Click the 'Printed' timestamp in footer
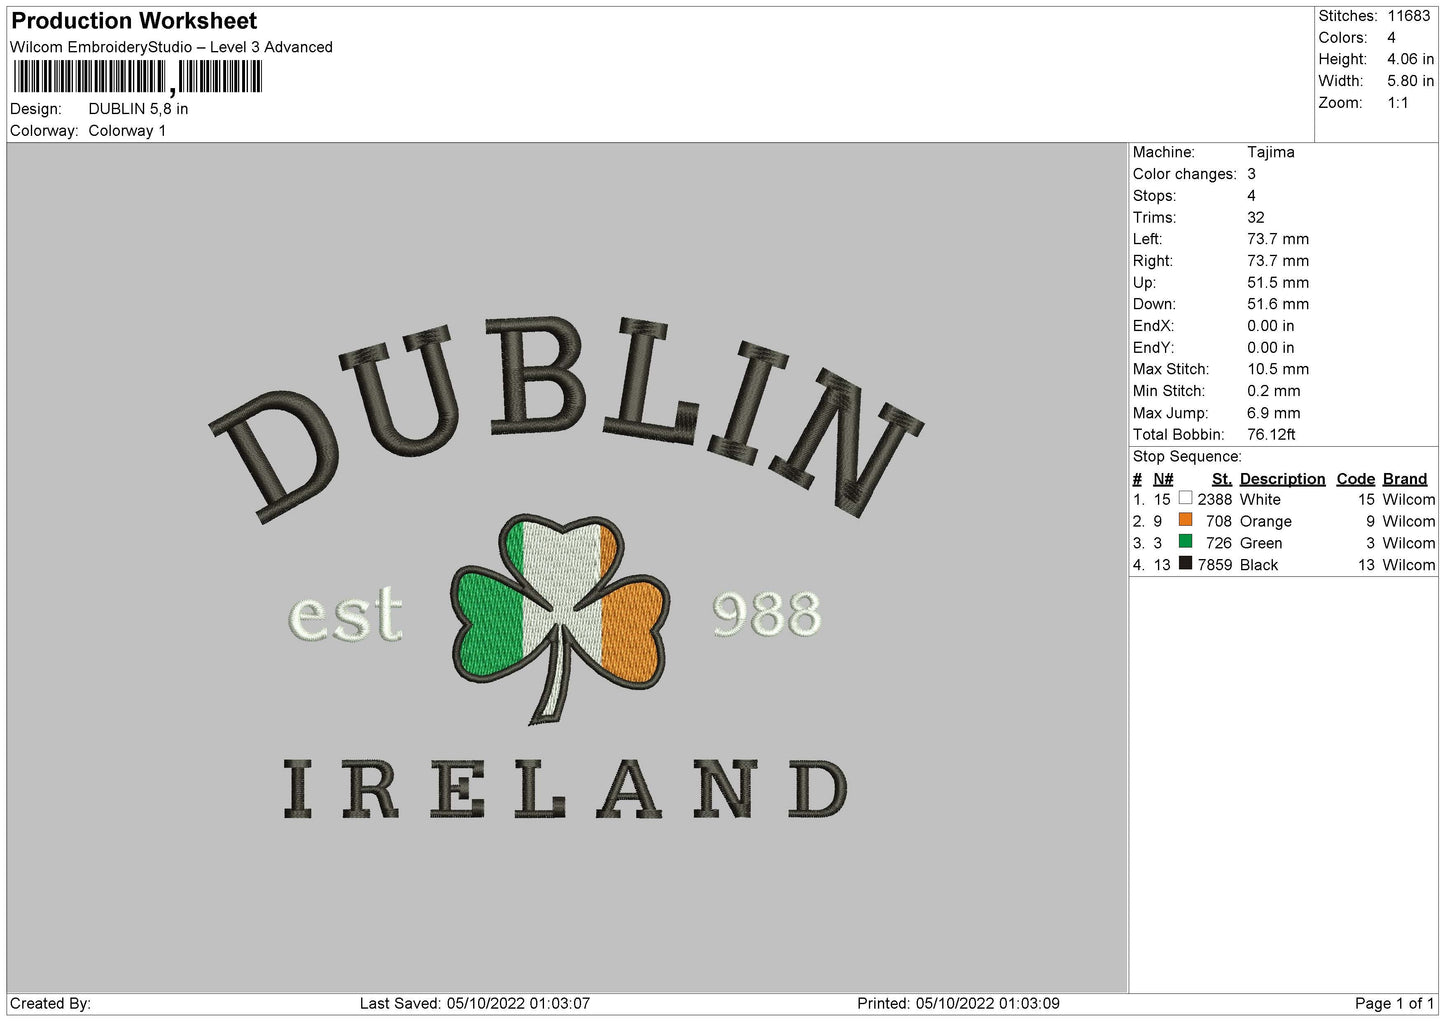Viewport: 1445px width, 1021px height. (x=958, y=1004)
